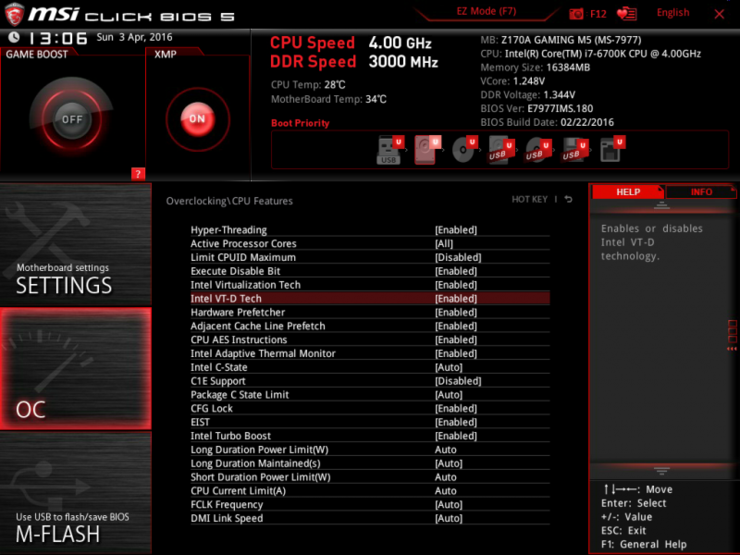740x555 pixels.
Task: Take a screenshot with the F12 camera icon
Action: point(576,14)
